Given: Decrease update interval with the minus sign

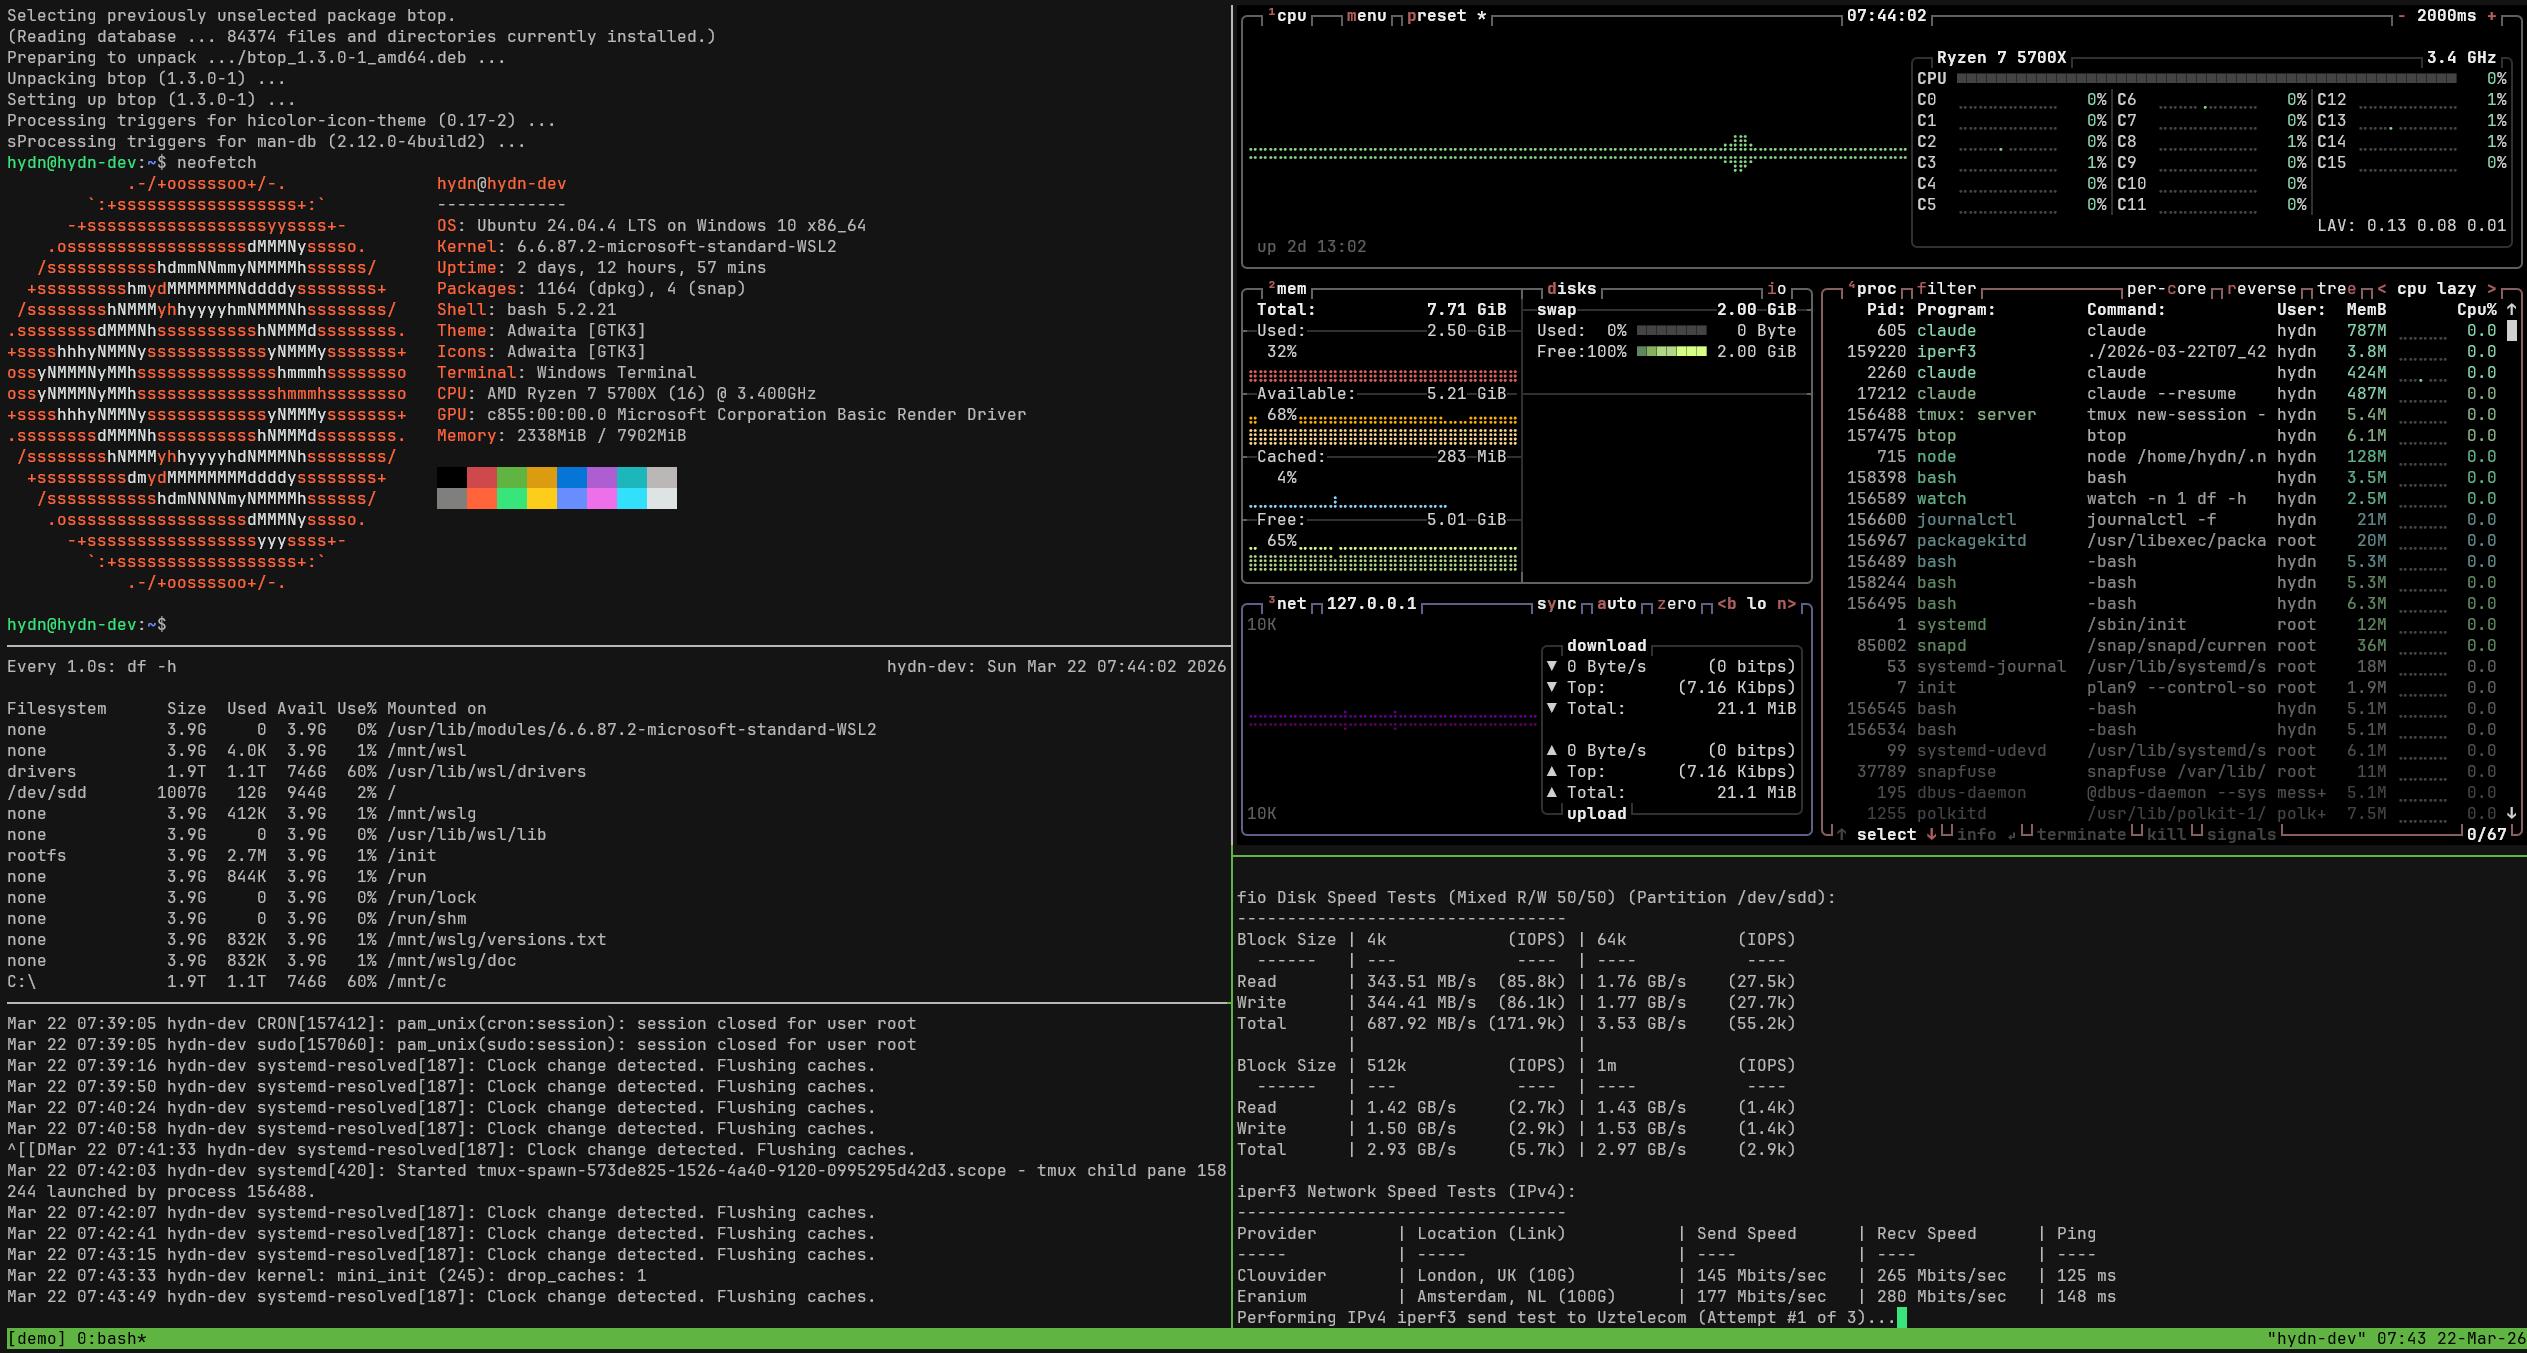Looking at the screenshot, I should click(2401, 16).
